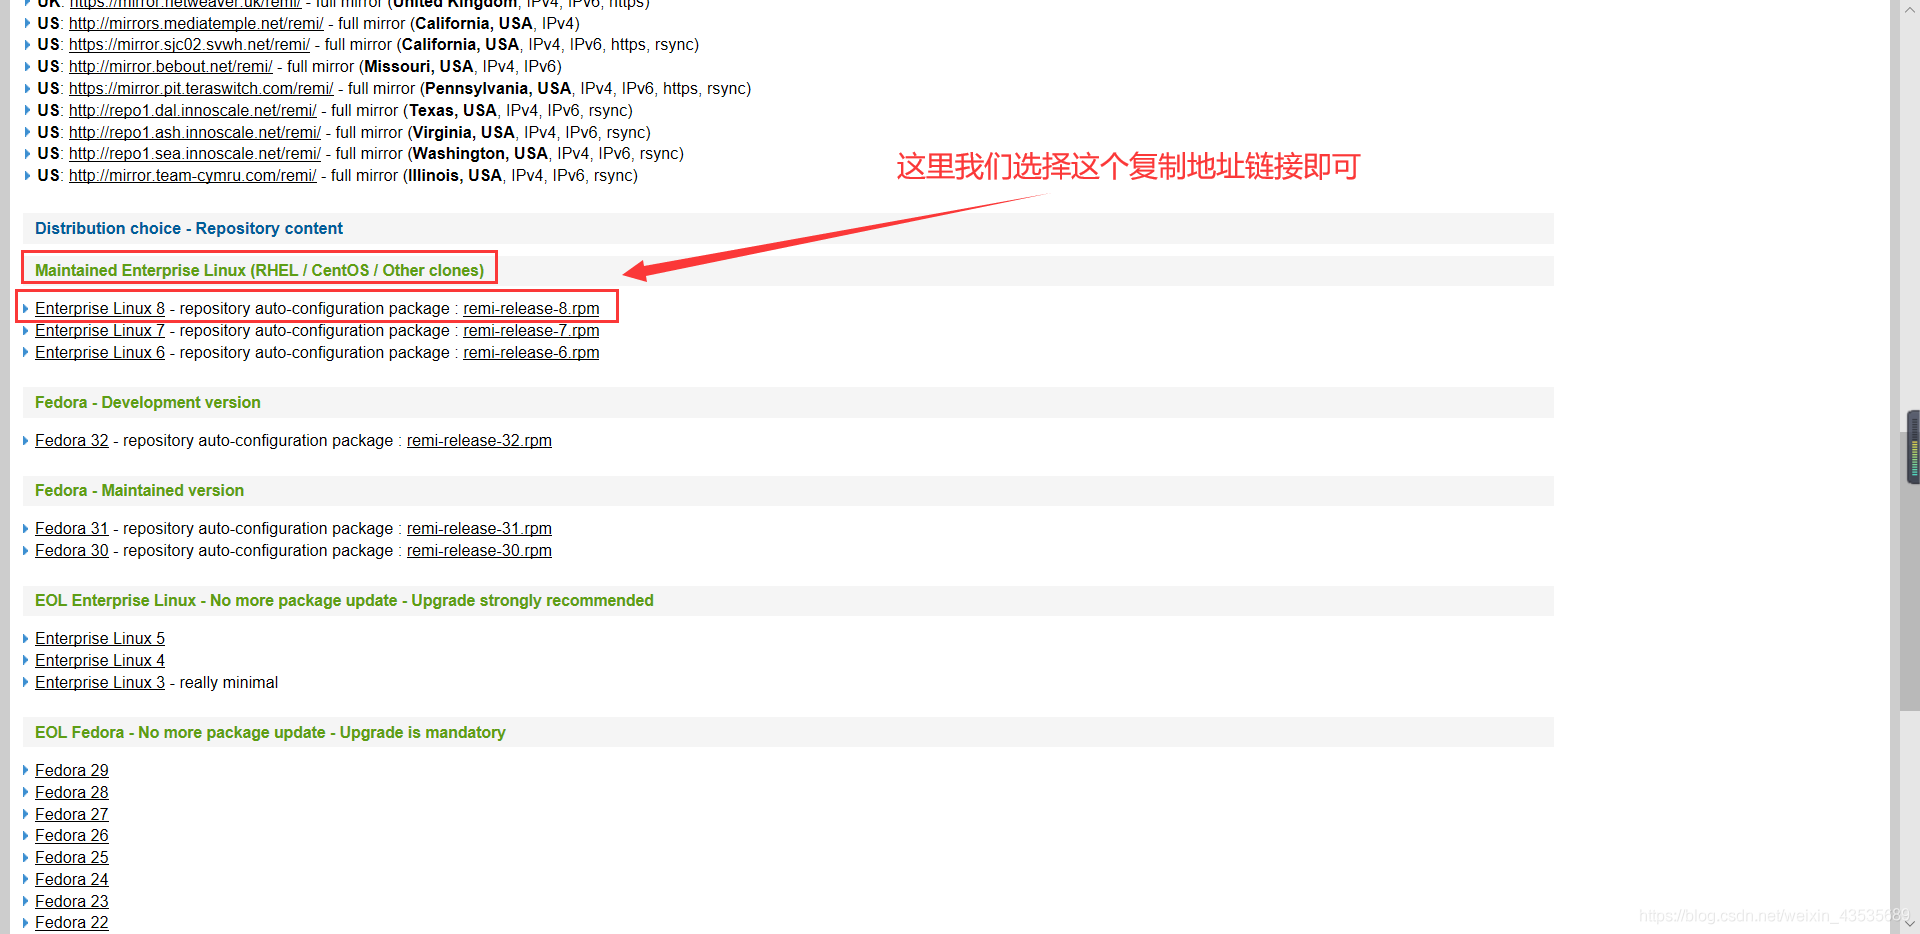The width and height of the screenshot is (1920, 934).
Task: Click the 'Virginia, USA' mirror location text
Action: (464, 133)
